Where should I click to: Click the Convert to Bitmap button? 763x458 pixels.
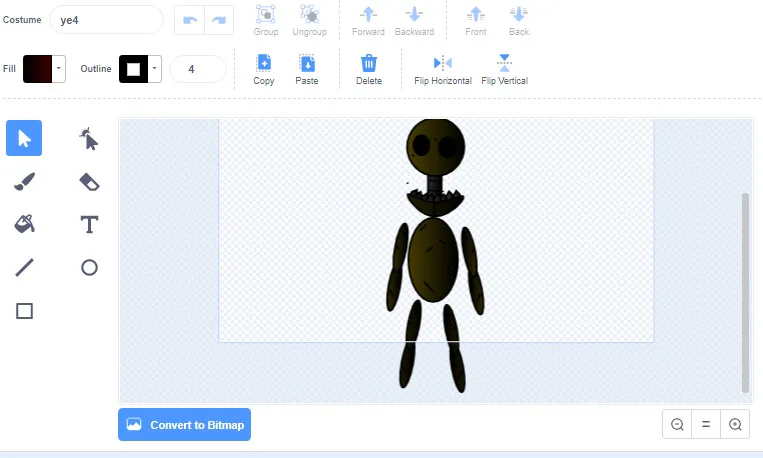pos(184,424)
